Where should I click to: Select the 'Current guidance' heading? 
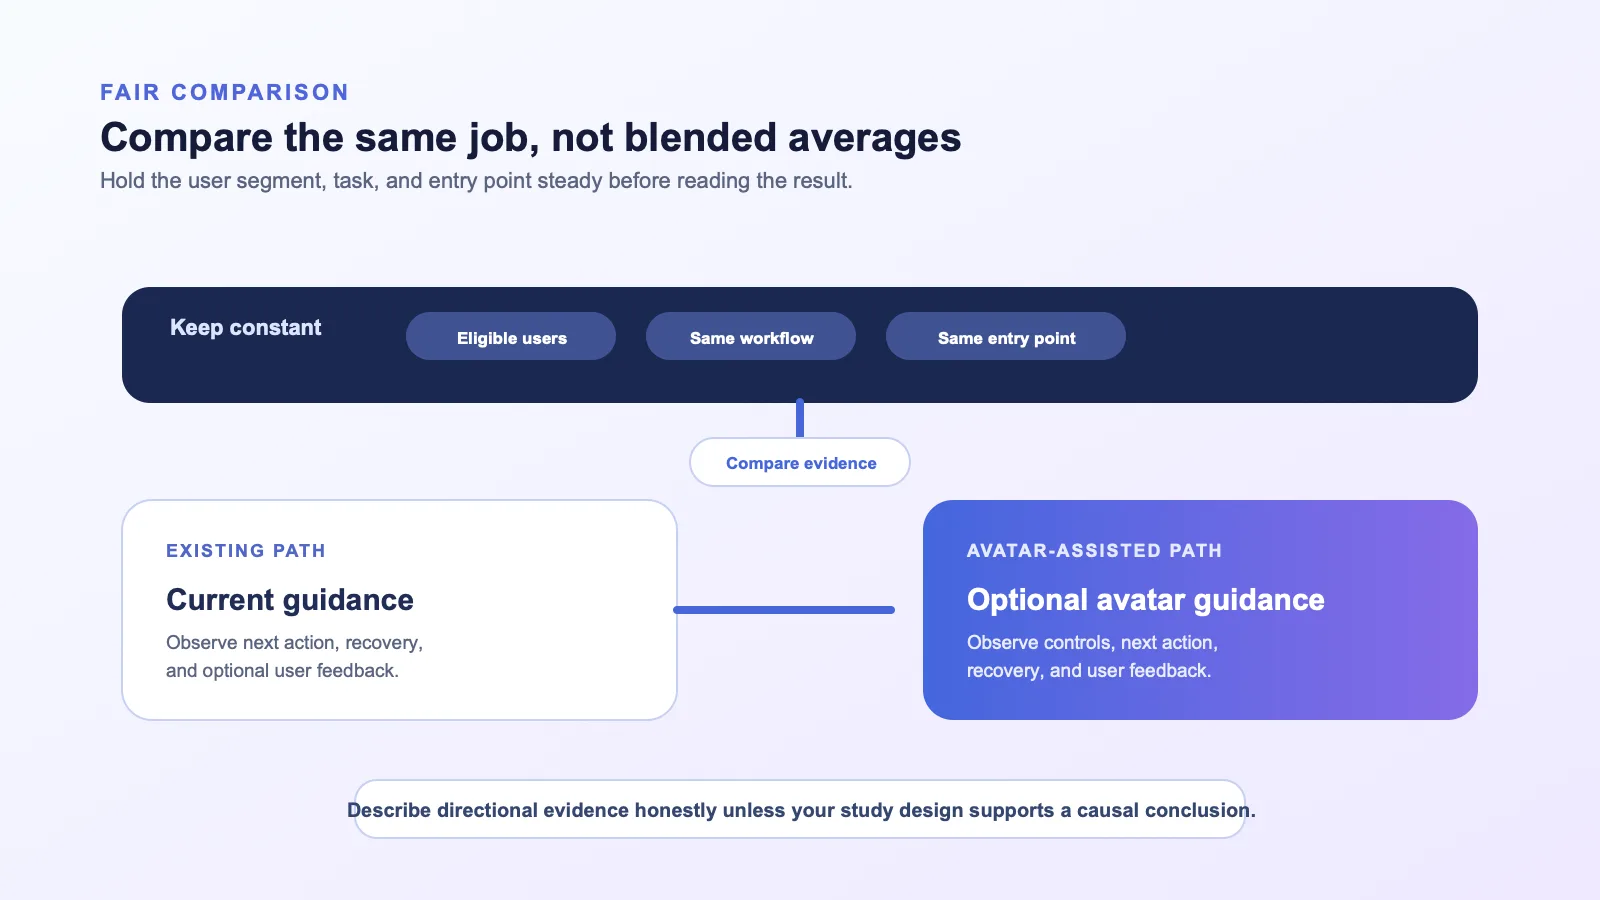[x=290, y=599]
